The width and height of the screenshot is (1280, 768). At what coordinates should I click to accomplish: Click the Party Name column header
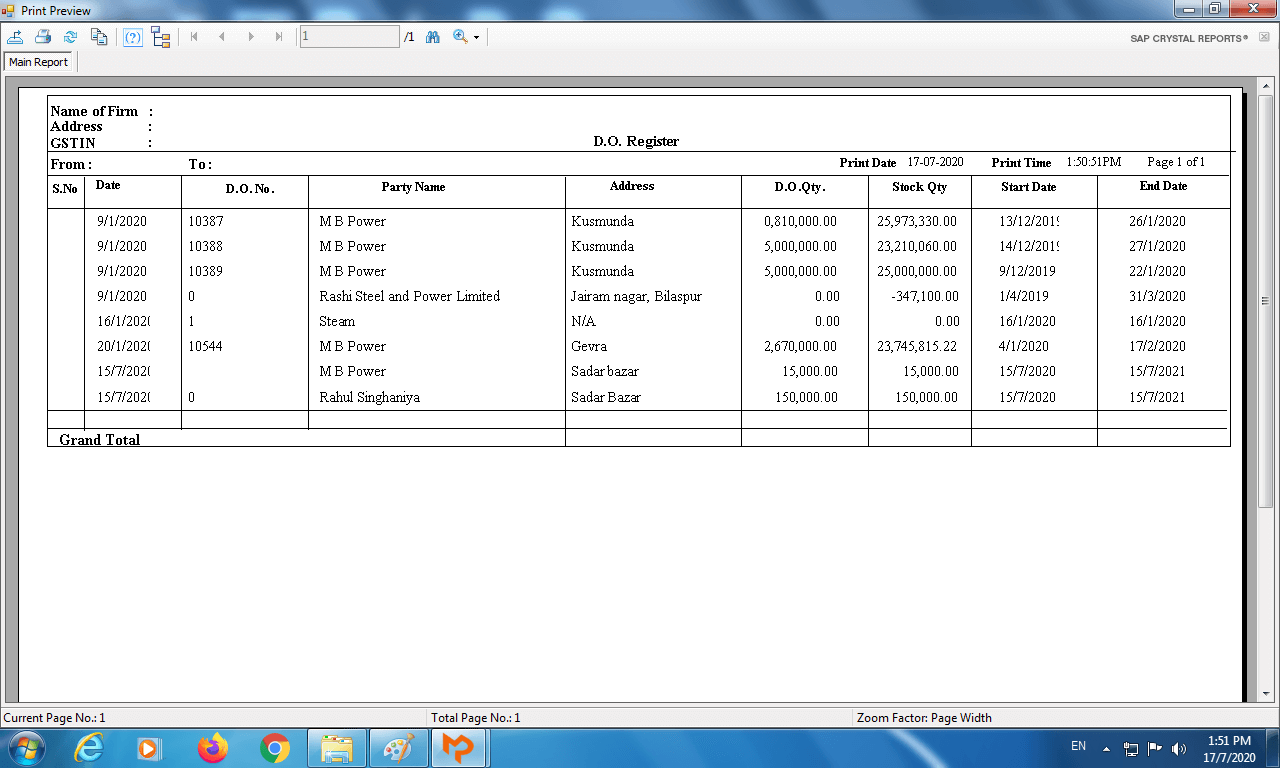413,187
